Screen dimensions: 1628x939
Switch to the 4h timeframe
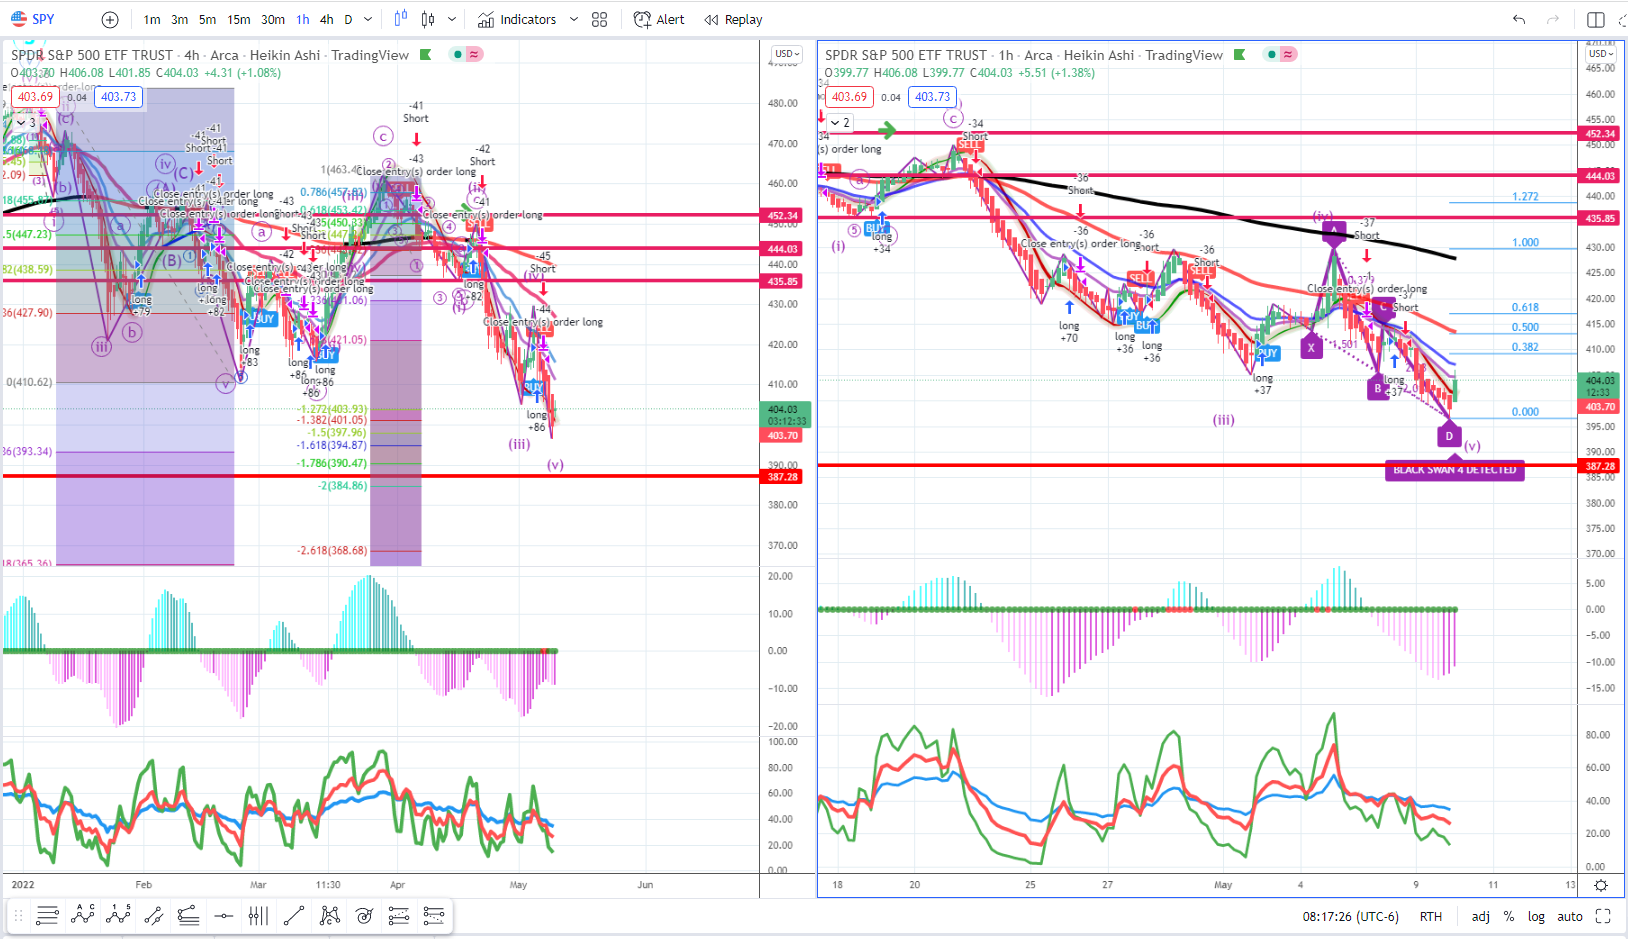click(327, 20)
